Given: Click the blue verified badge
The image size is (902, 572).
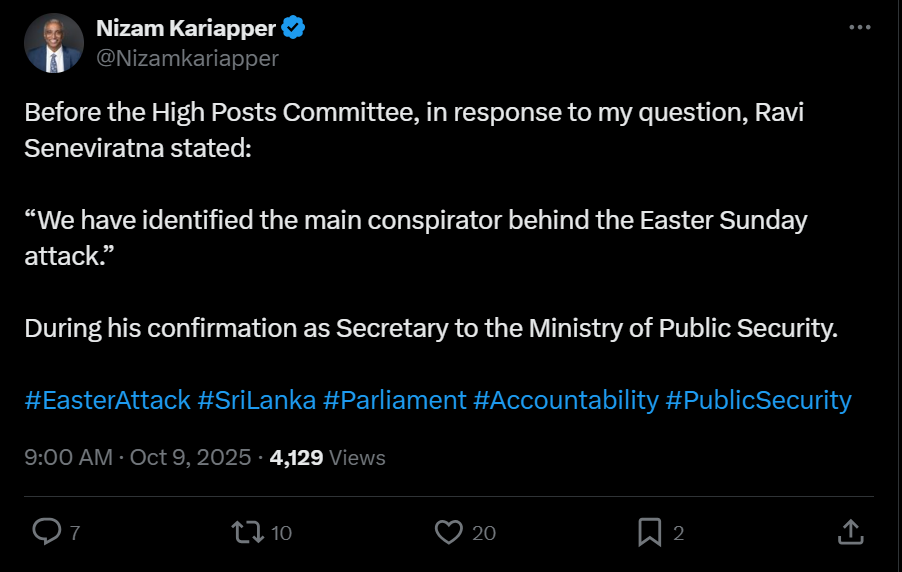Looking at the screenshot, I should pyautogui.click(x=293, y=29).
